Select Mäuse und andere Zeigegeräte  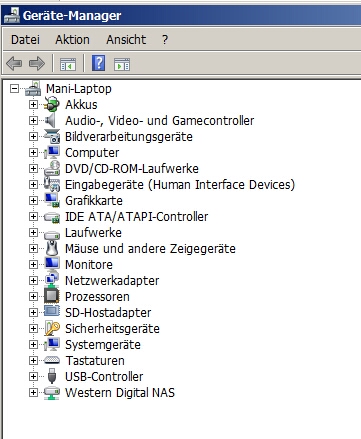pyautogui.click(x=150, y=249)
